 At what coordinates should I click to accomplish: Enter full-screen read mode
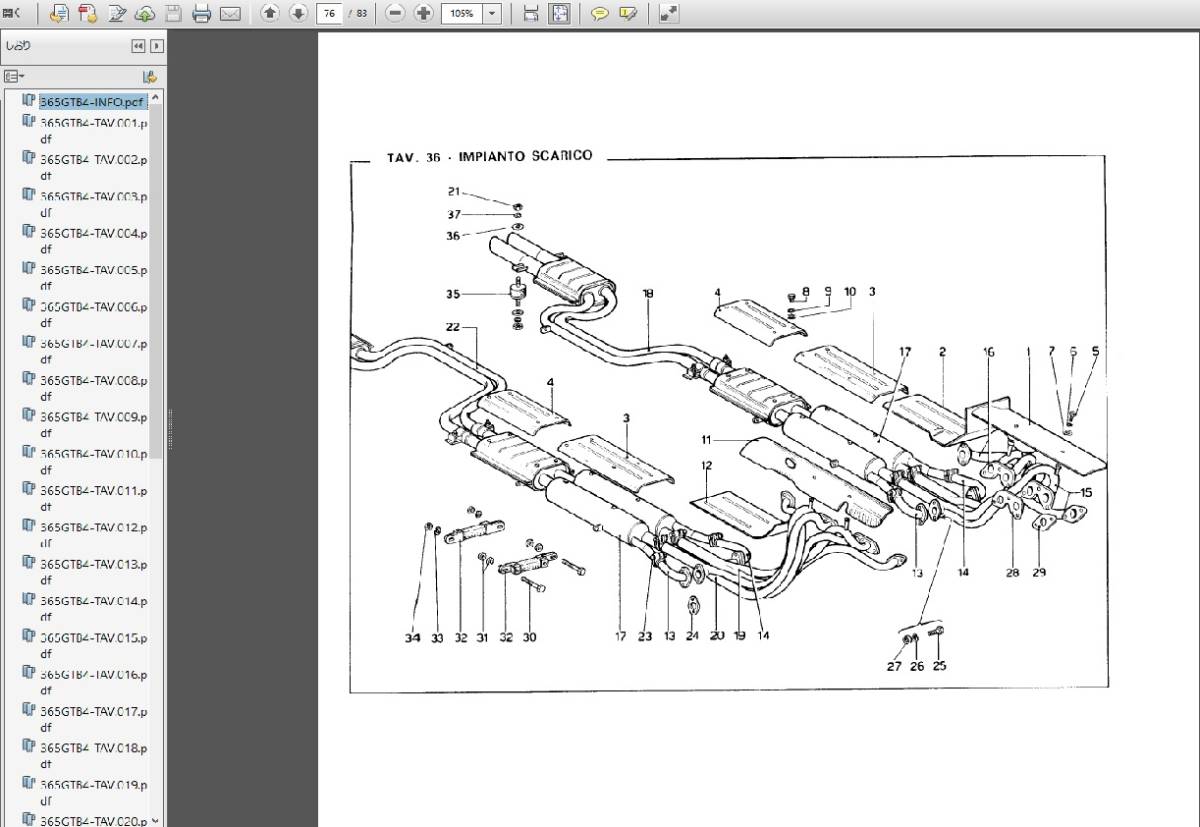point(668,14)
